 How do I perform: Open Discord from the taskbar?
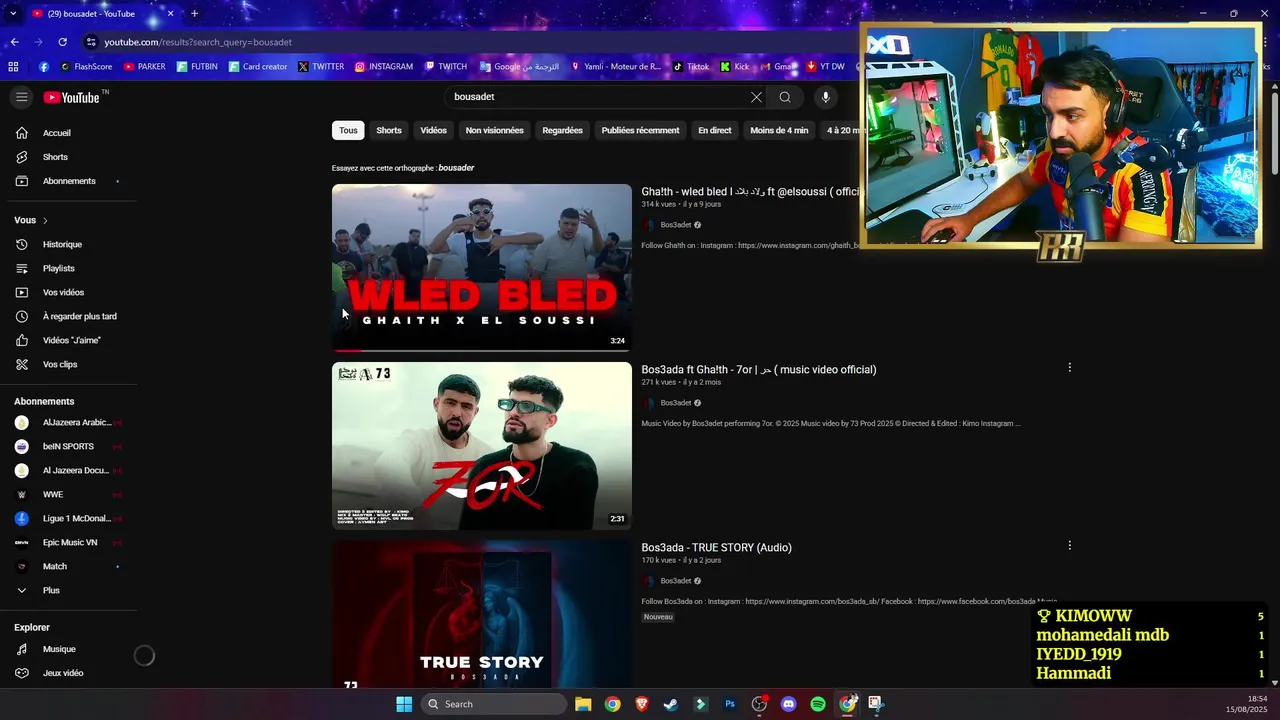(788, 704)
